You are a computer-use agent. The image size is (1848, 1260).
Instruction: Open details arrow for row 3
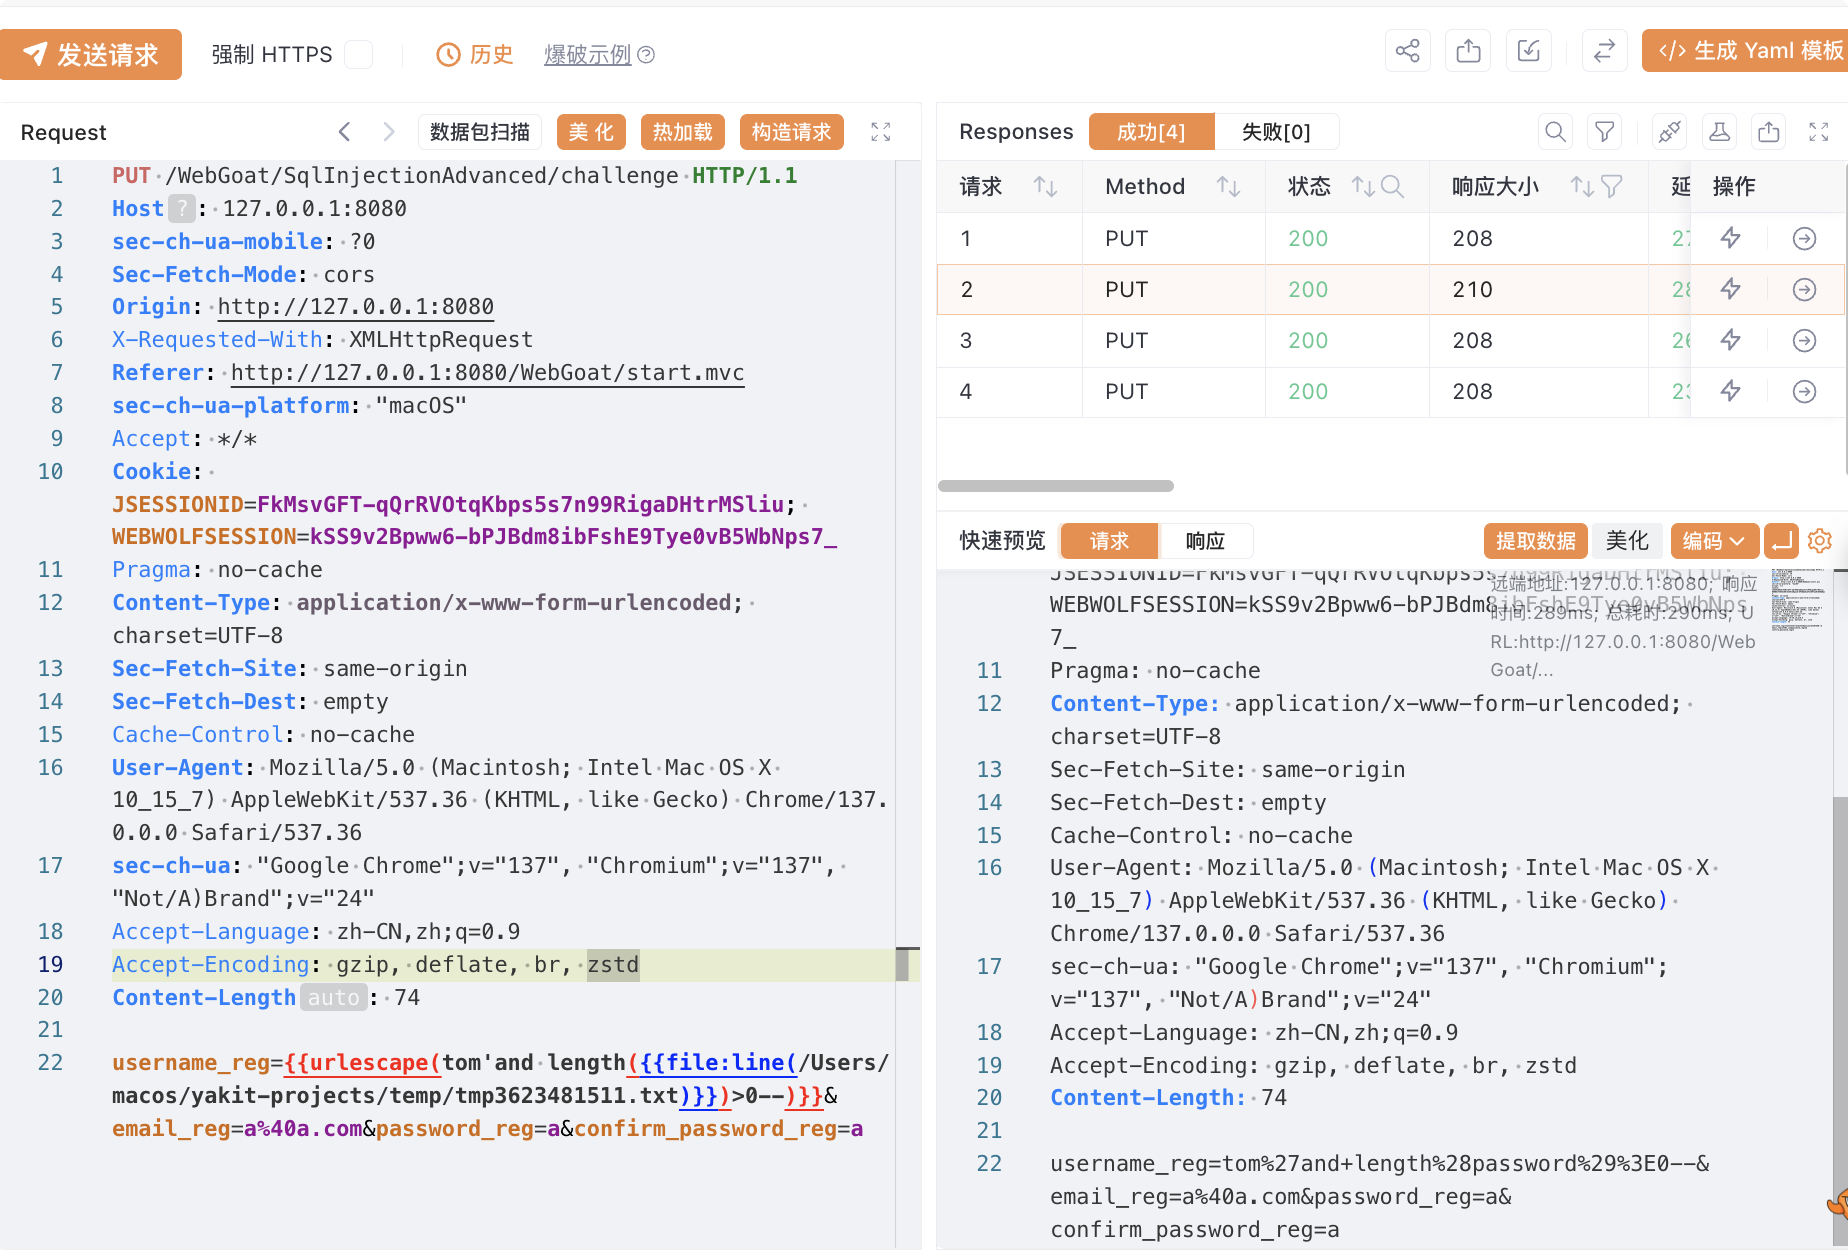(1804, 340)
